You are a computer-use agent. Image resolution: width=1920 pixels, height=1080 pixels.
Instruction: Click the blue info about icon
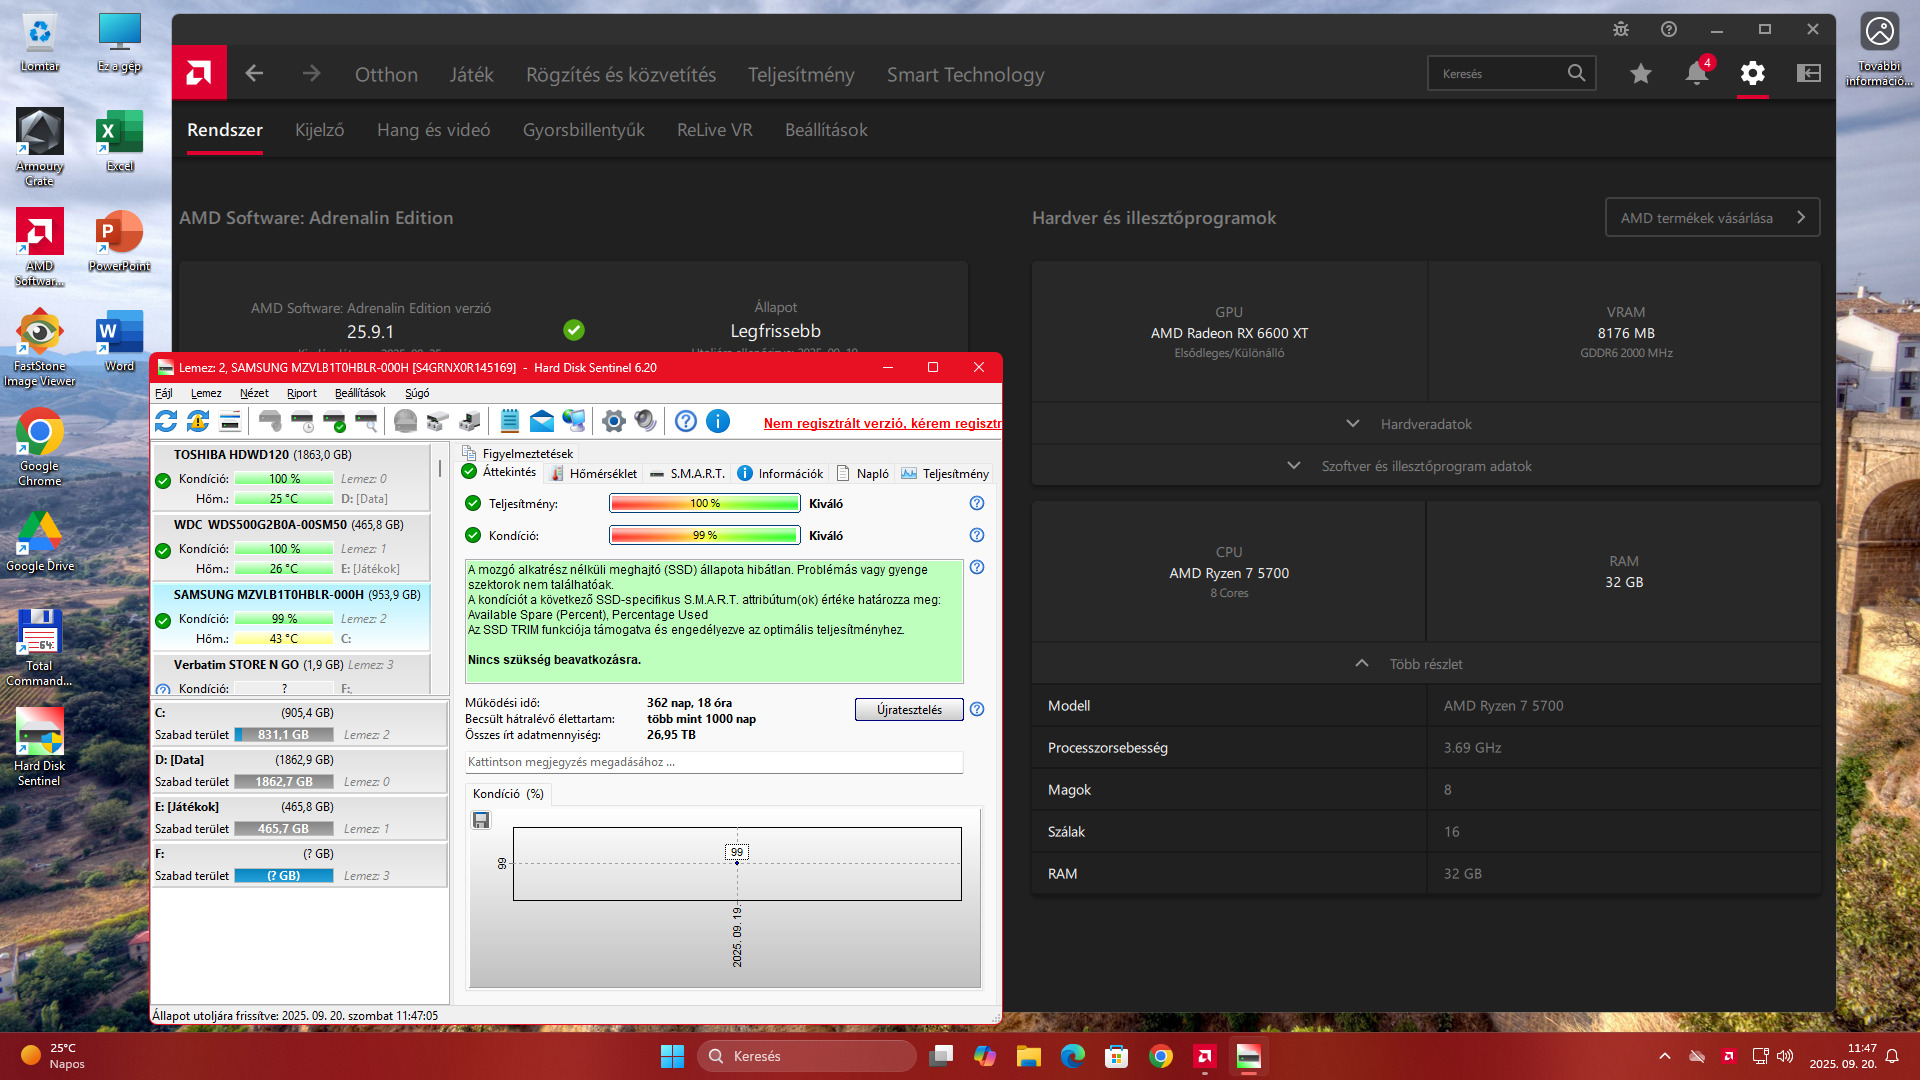coord(718,421)
